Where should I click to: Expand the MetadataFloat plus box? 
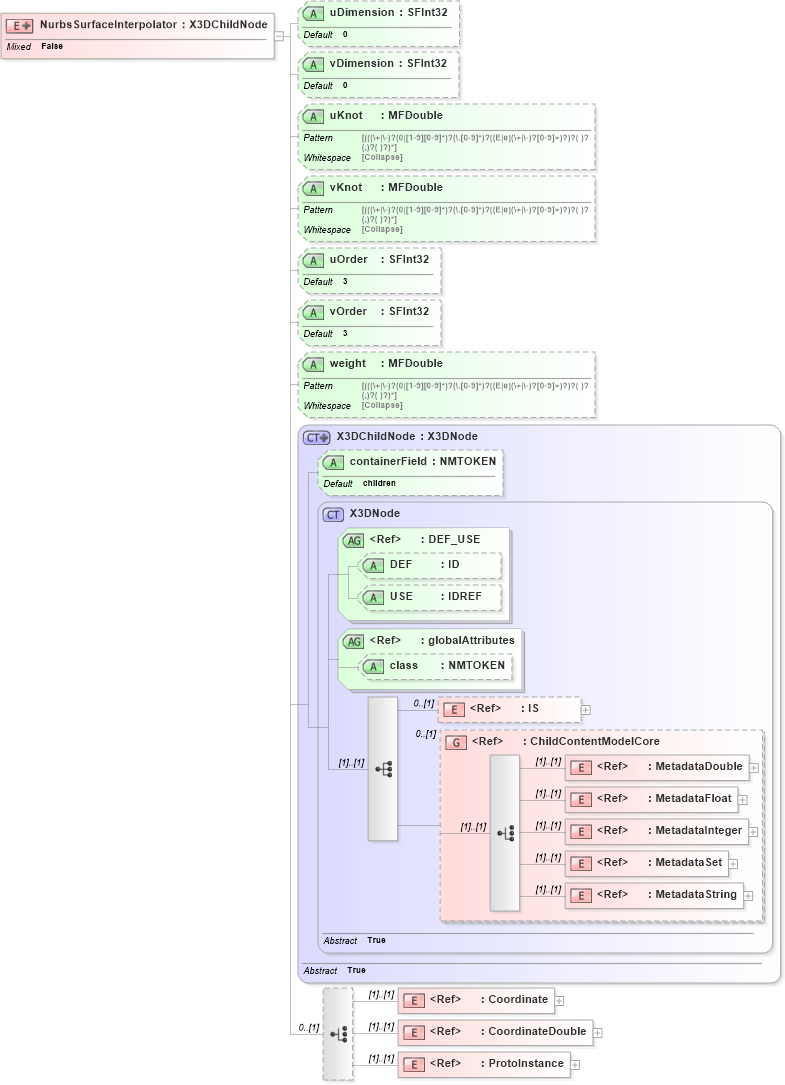(x=743, y=800)
